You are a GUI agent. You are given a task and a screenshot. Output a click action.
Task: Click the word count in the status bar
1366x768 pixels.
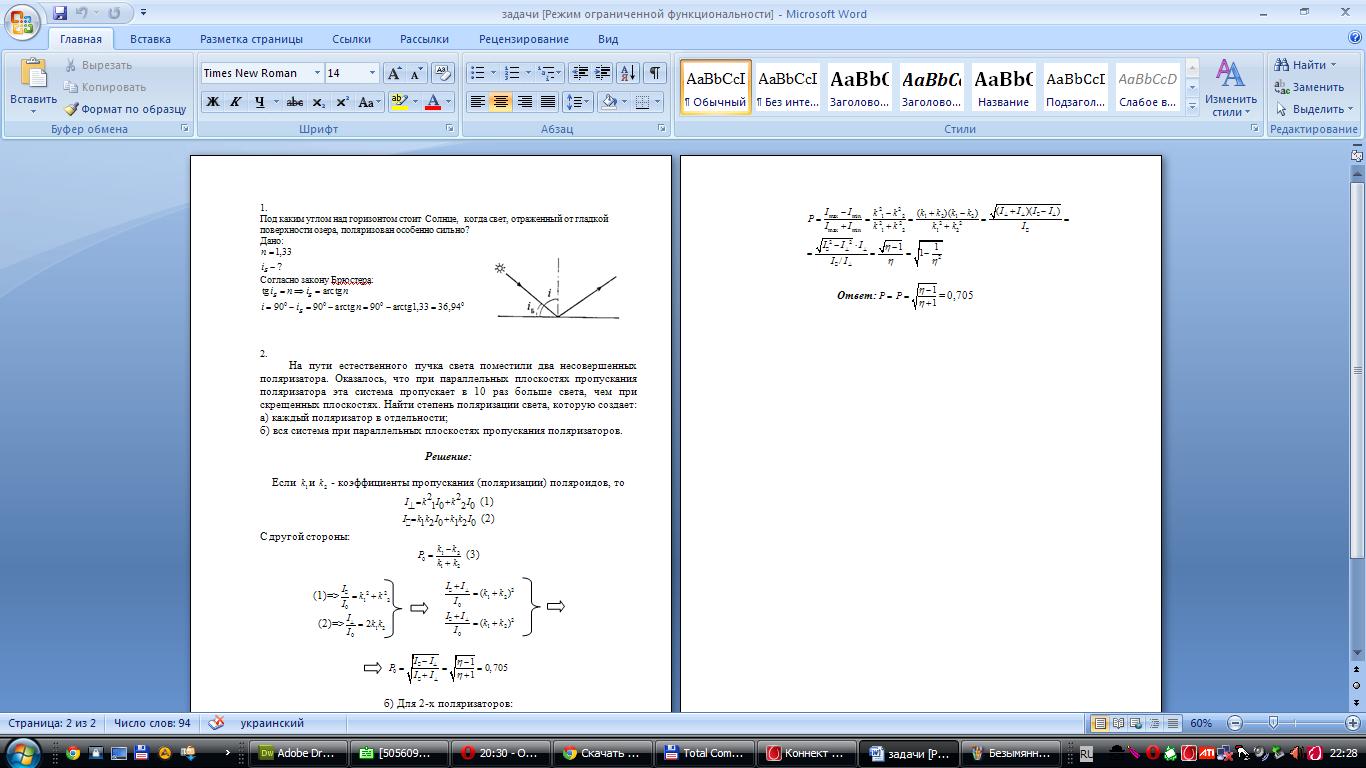[152, 723]
